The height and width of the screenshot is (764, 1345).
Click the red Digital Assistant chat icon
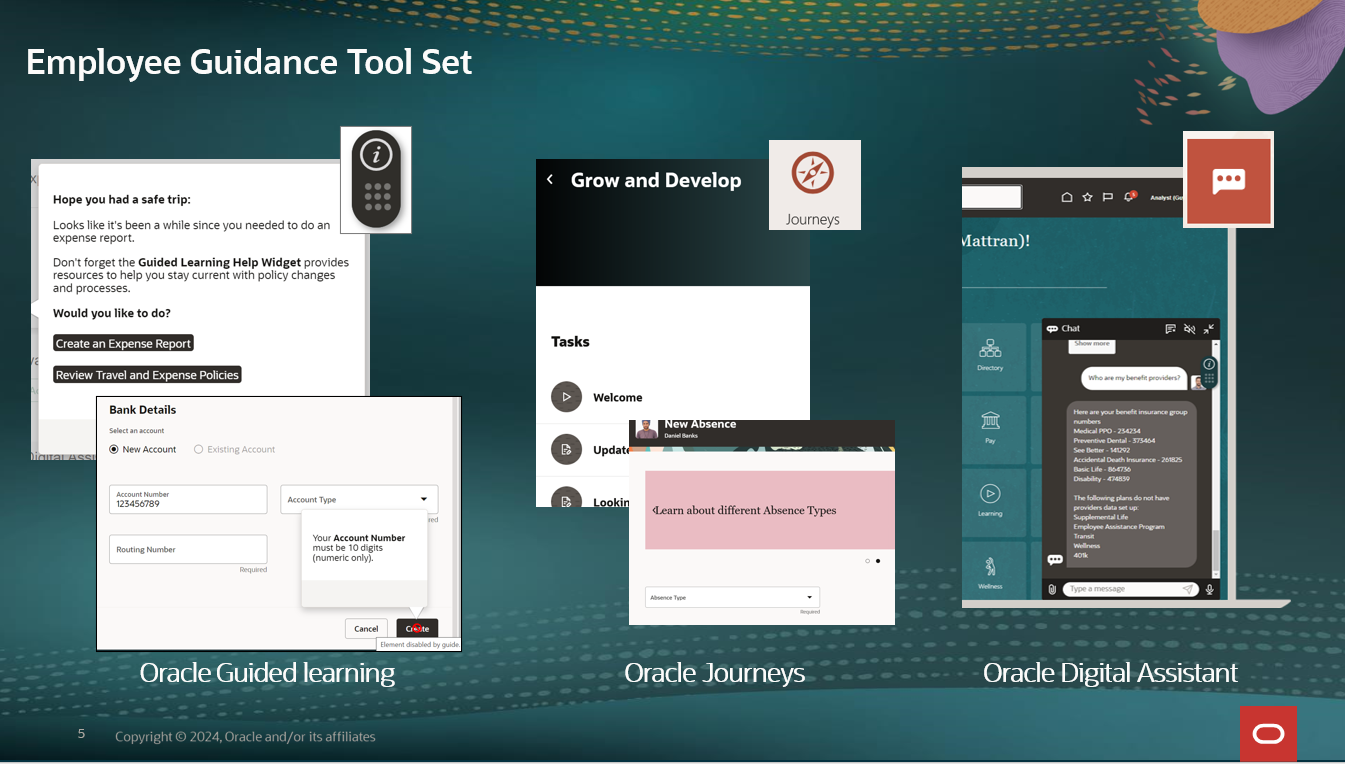1228,180
